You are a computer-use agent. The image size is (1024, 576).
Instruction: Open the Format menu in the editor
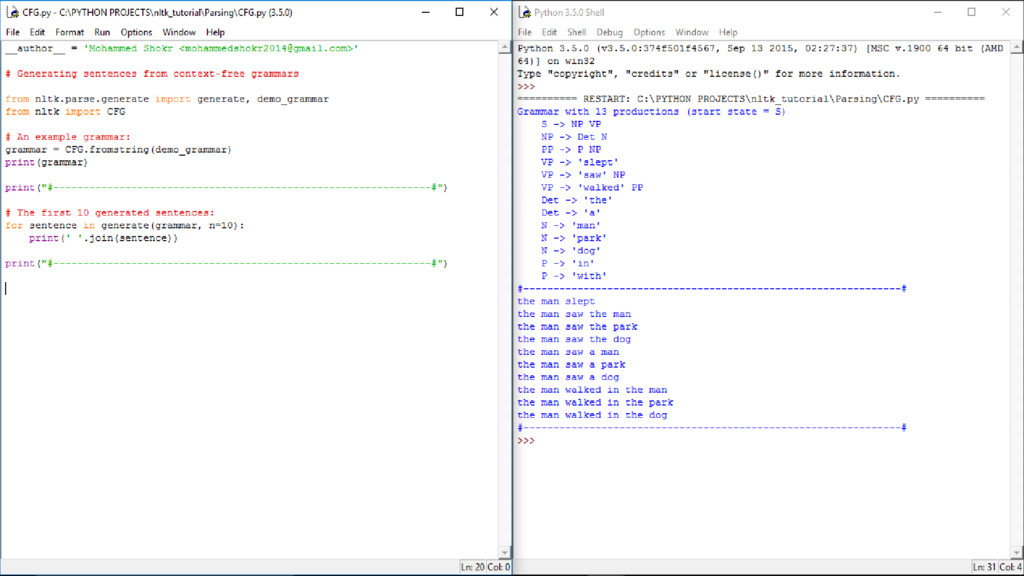(70, 32)
